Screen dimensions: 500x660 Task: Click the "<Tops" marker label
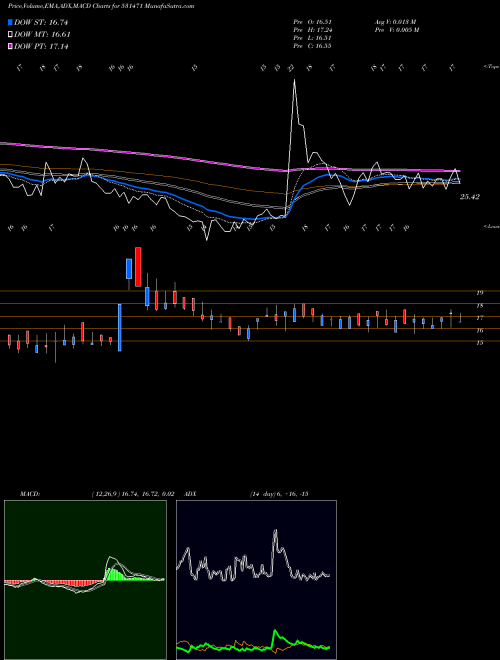click(491, 67)
